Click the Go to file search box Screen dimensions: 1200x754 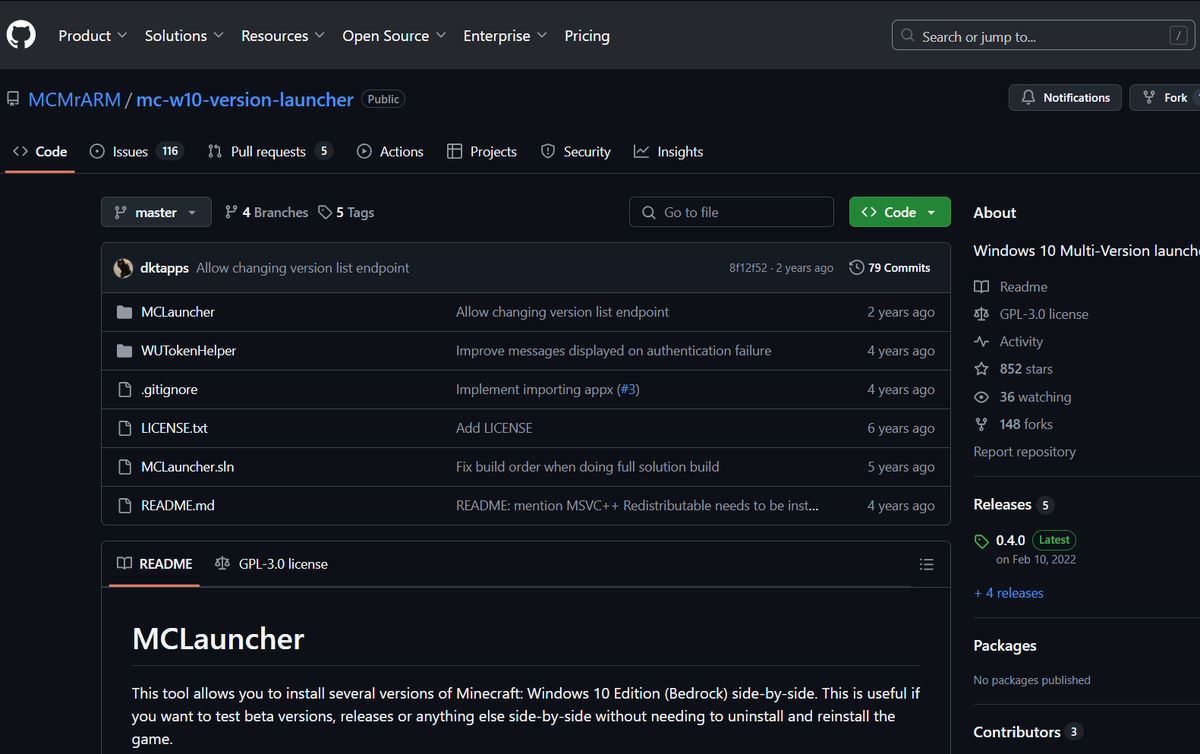731,212
